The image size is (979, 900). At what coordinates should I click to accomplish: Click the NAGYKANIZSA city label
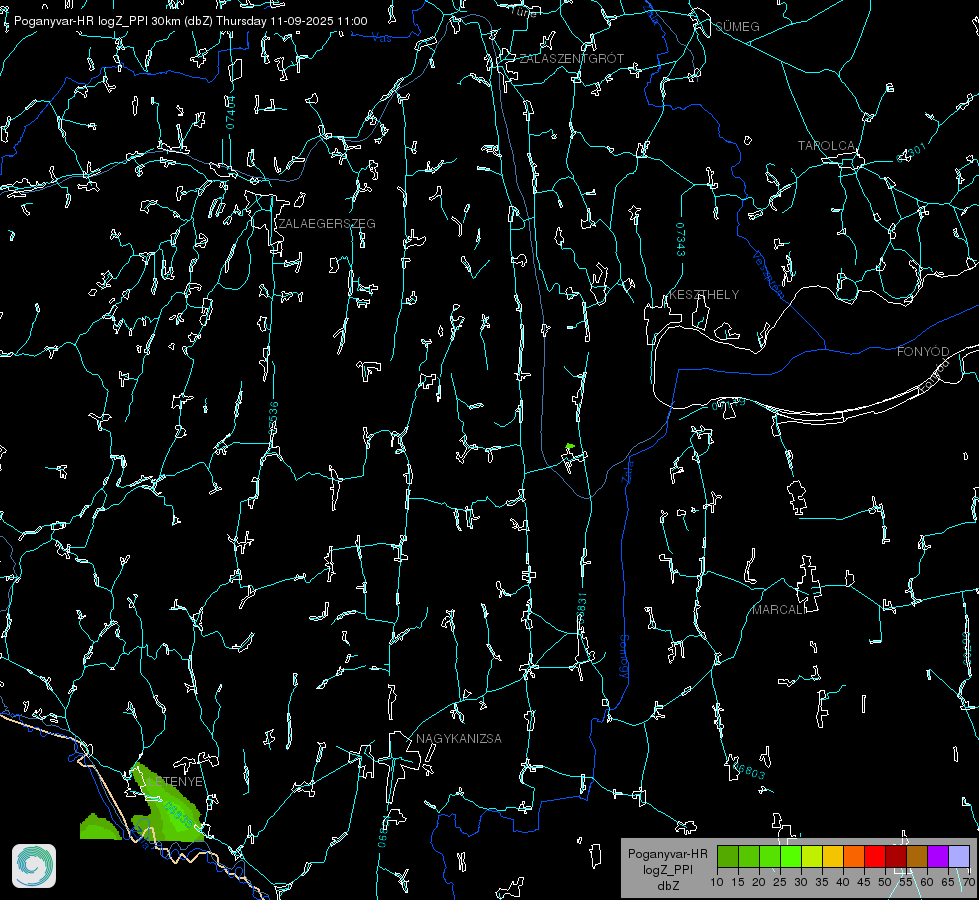pos(459,738)
